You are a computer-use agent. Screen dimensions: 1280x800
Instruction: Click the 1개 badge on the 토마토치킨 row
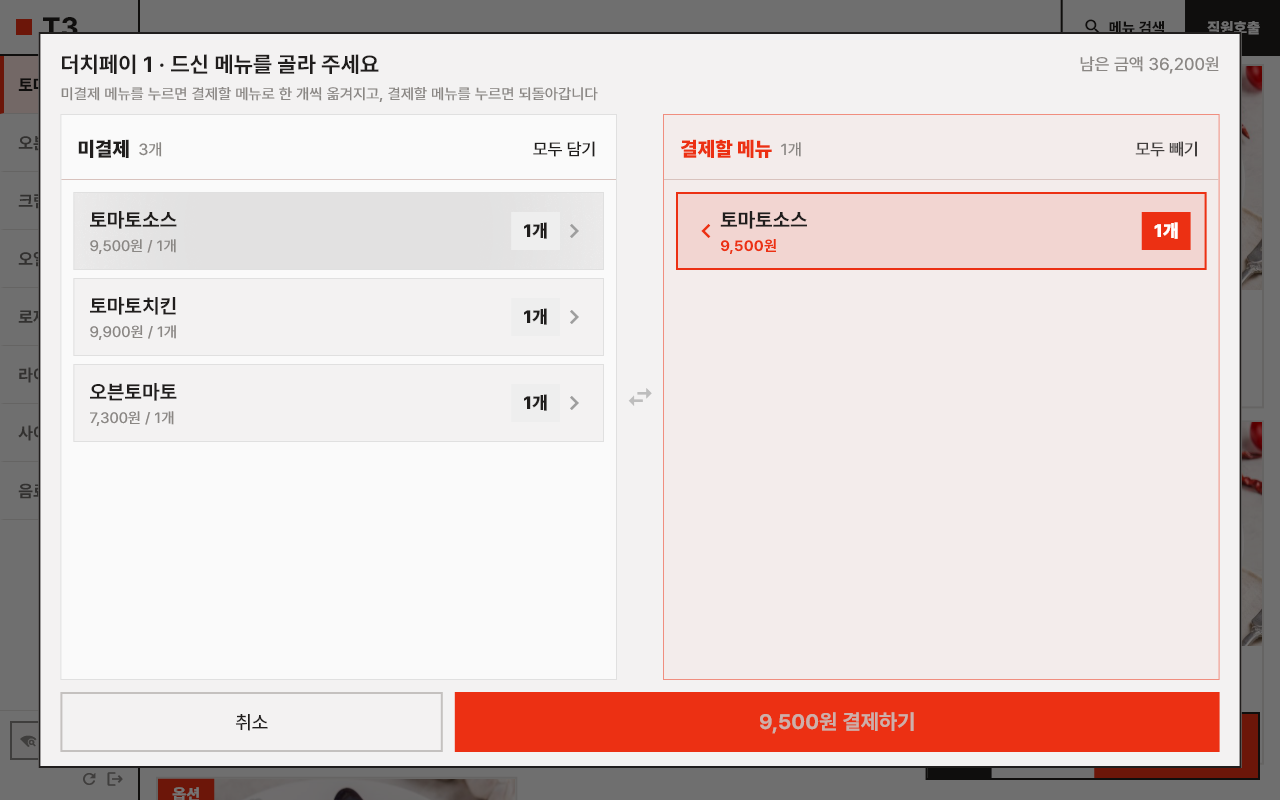[x=535, y=317]
